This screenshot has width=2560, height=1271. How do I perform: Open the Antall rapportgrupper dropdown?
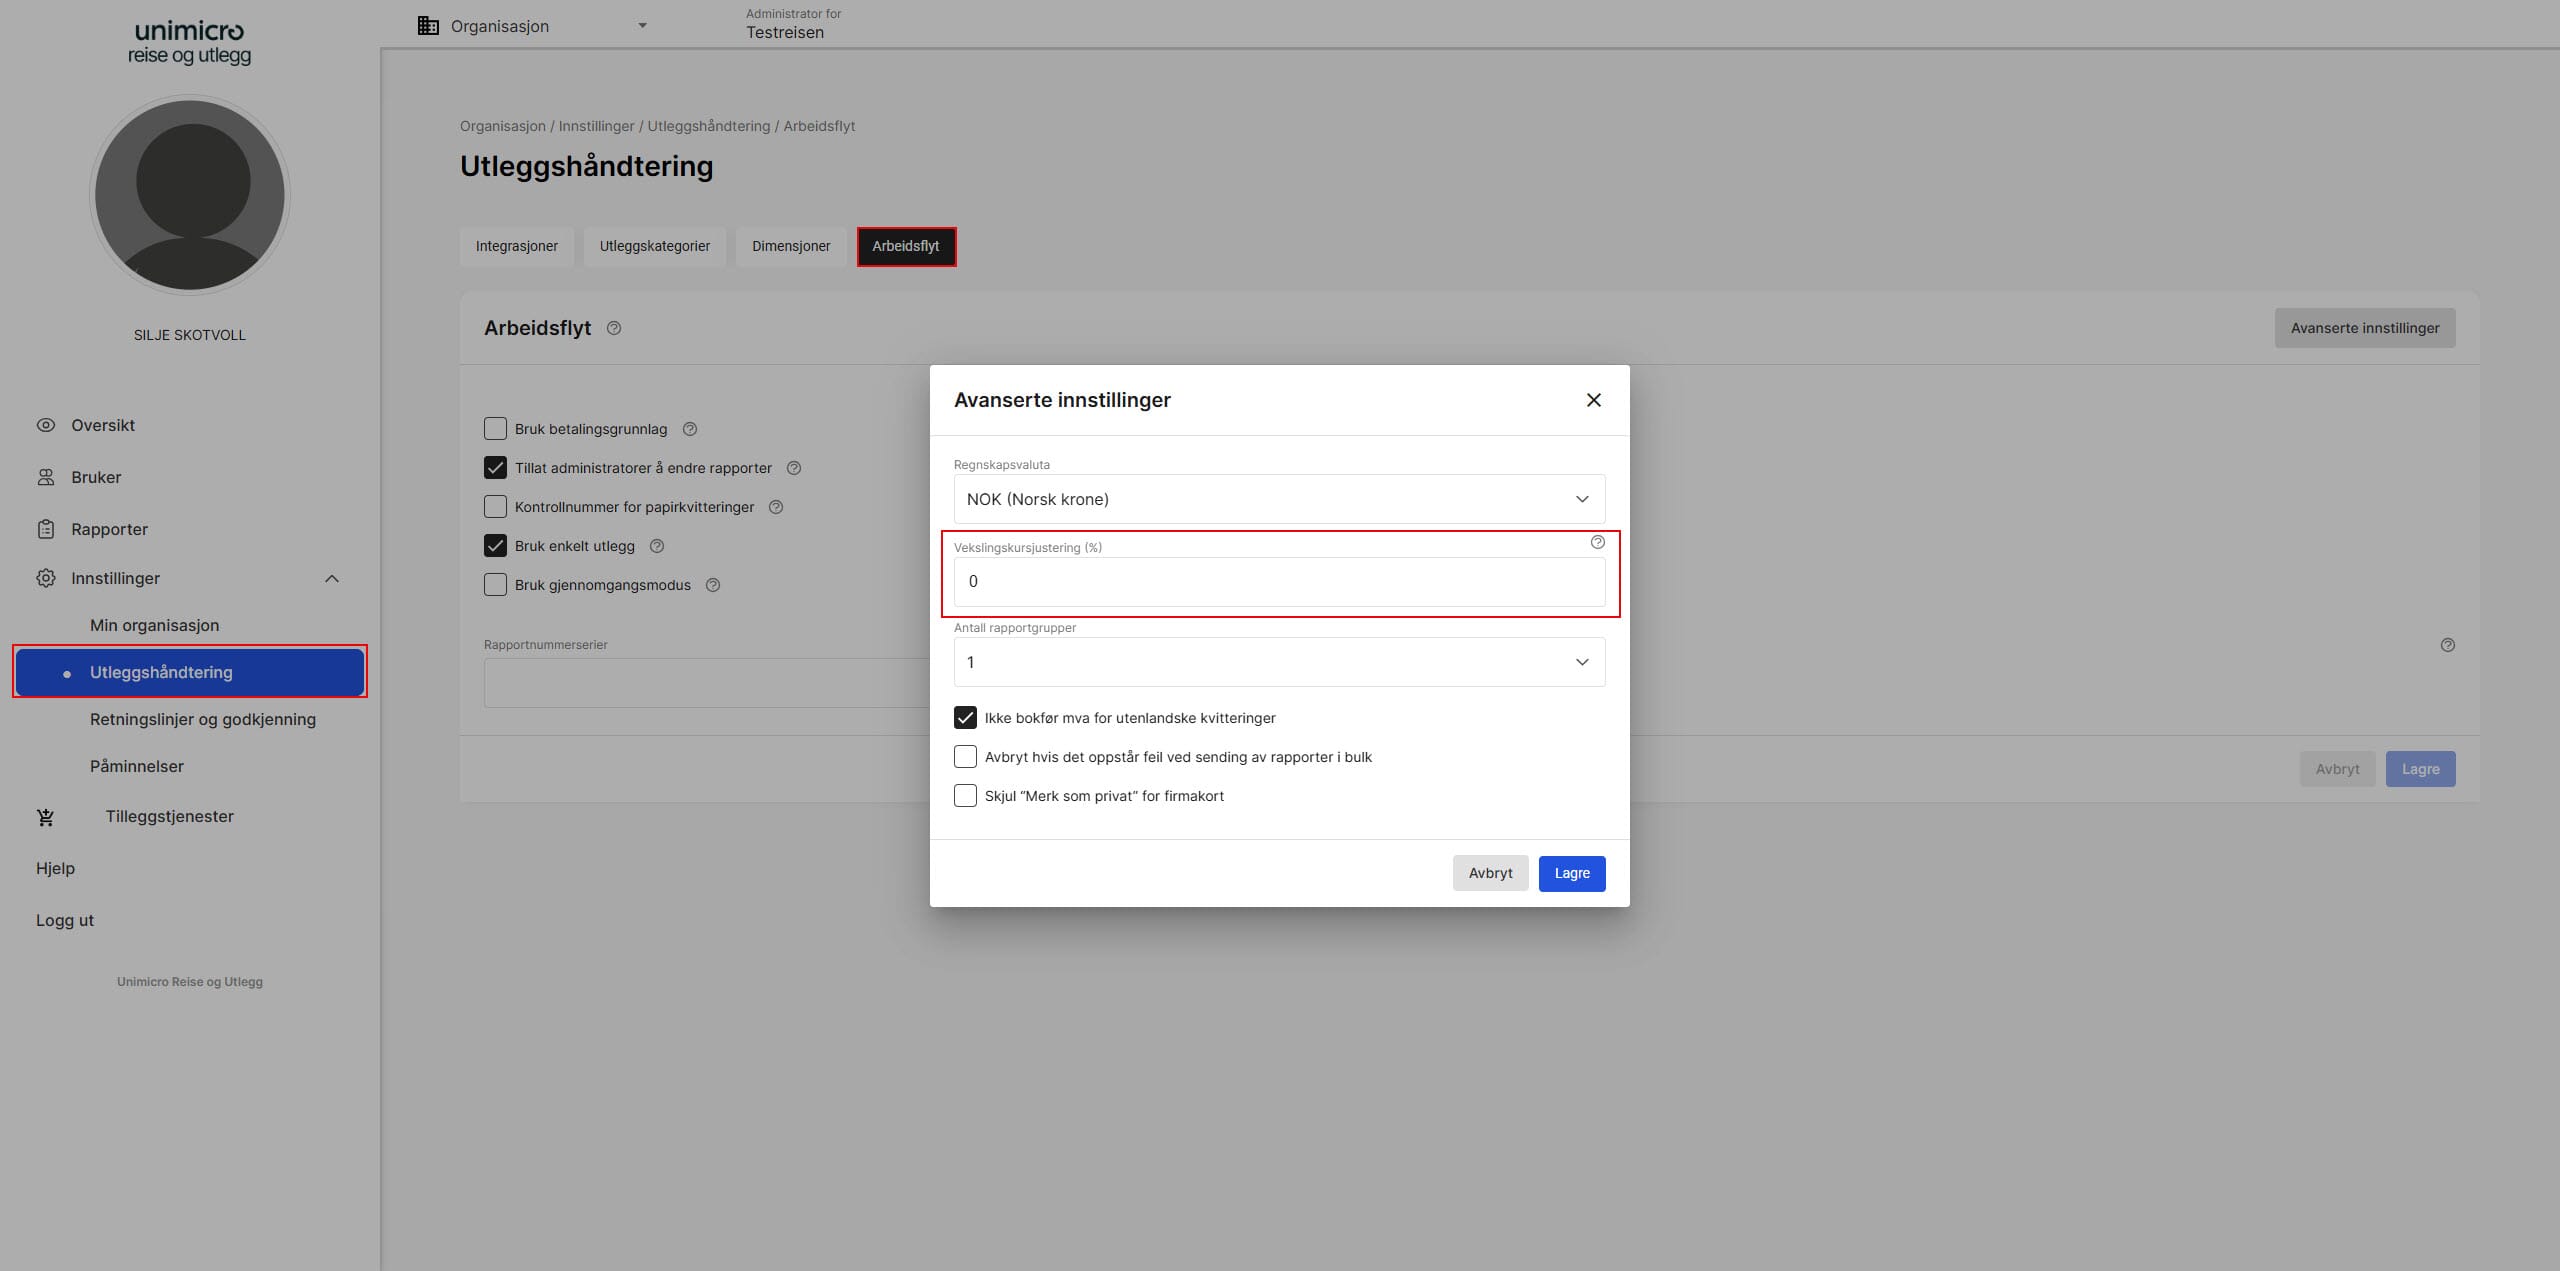[1279, 662]
